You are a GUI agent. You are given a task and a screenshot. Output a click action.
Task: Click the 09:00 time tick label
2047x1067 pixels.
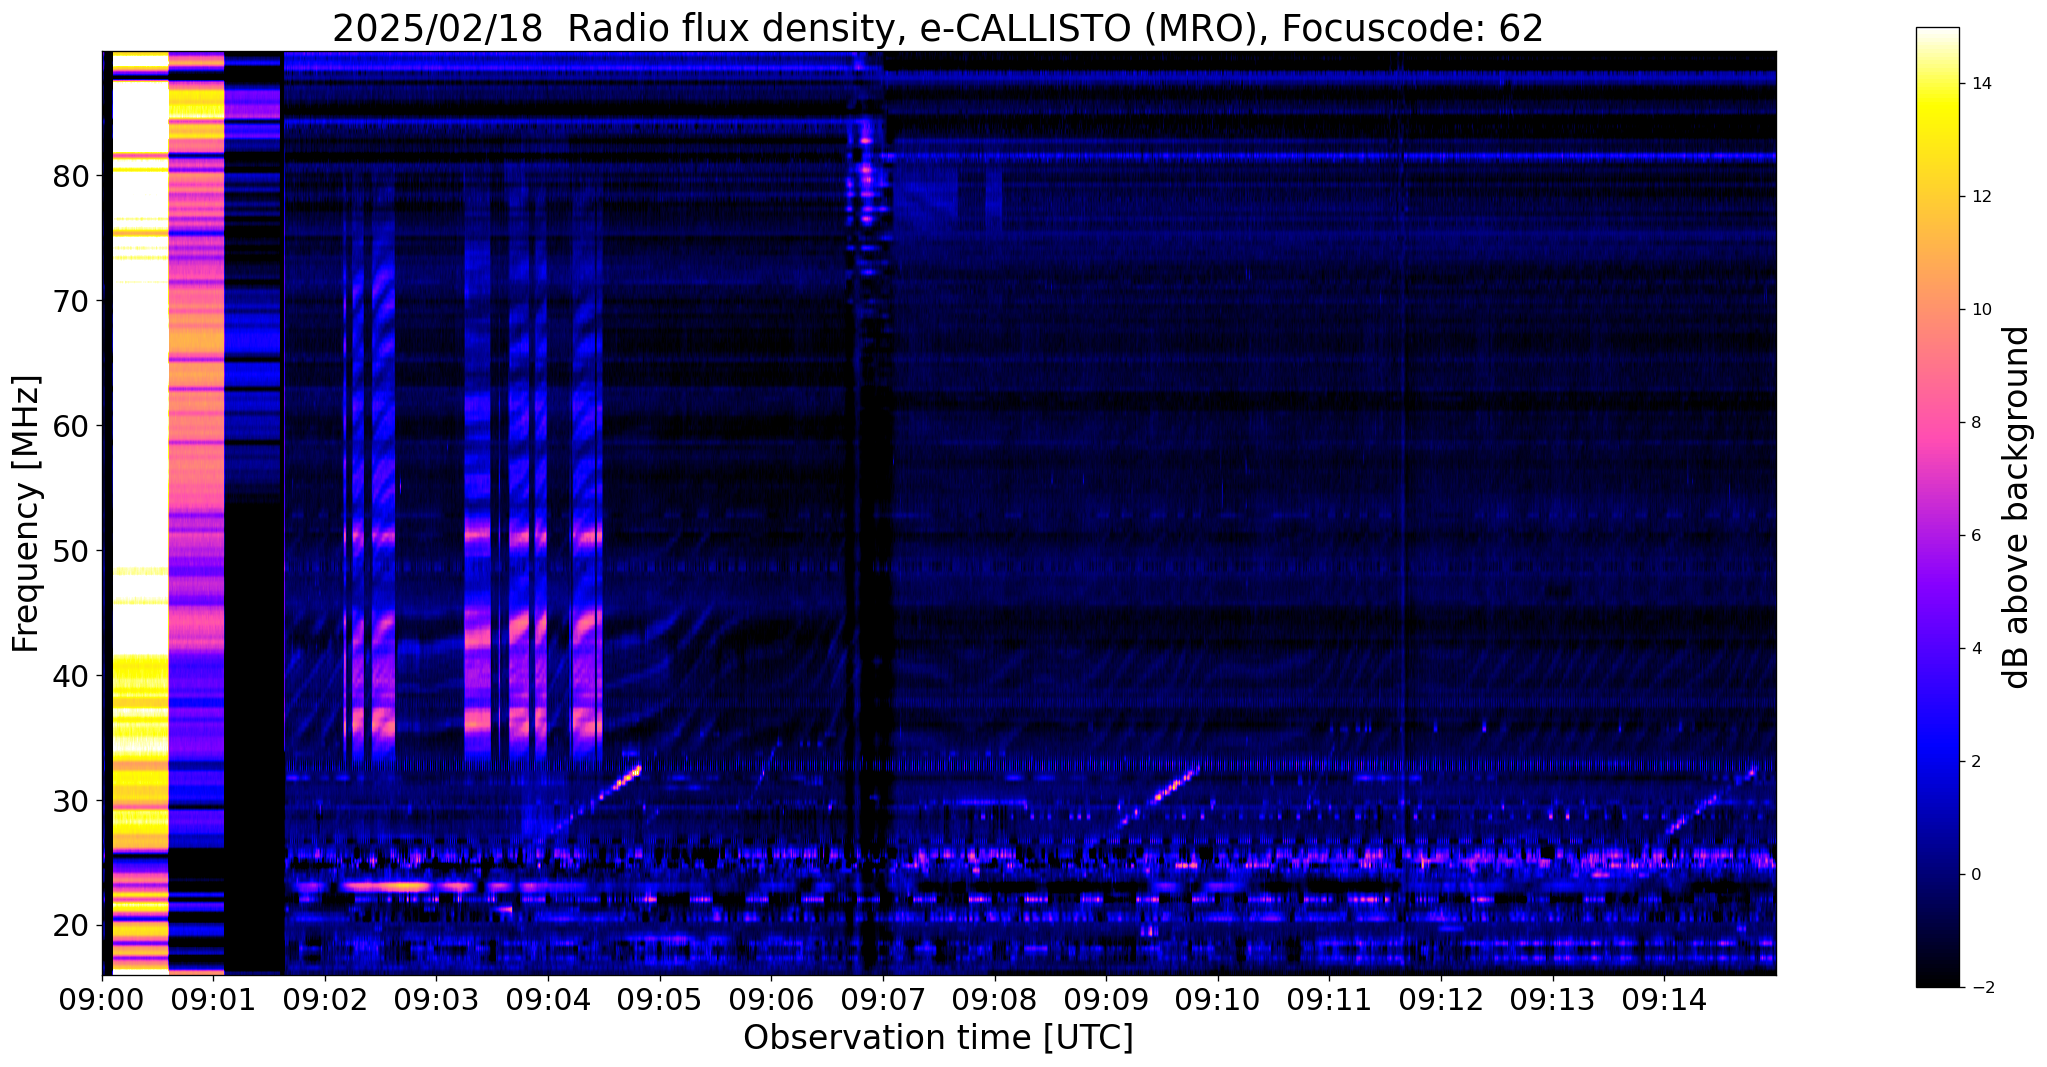click(x=102, y=999)
